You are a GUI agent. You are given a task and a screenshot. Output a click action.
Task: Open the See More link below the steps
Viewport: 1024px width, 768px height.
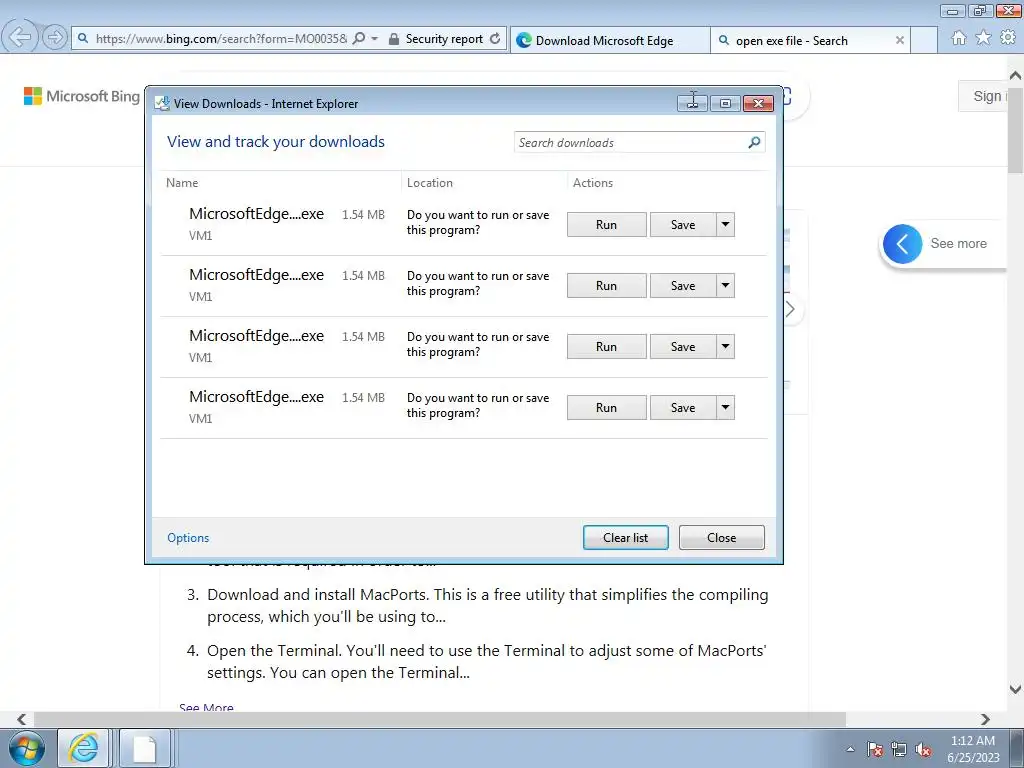206,708
